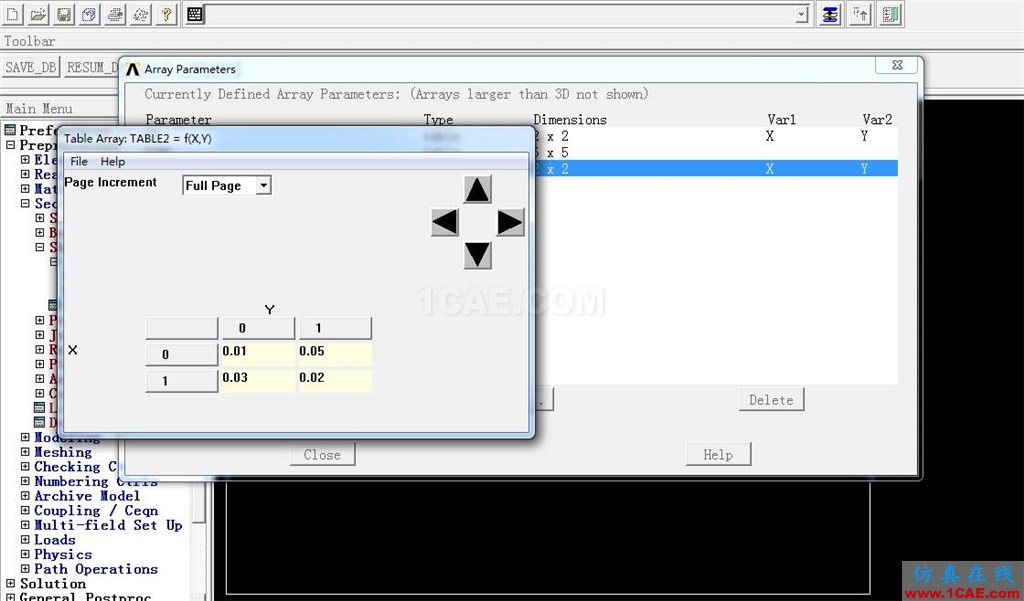The width and height of the screenshot is (1024, 601).
Task: Click Delete button in Array Parameters
Action: point(771,400)
